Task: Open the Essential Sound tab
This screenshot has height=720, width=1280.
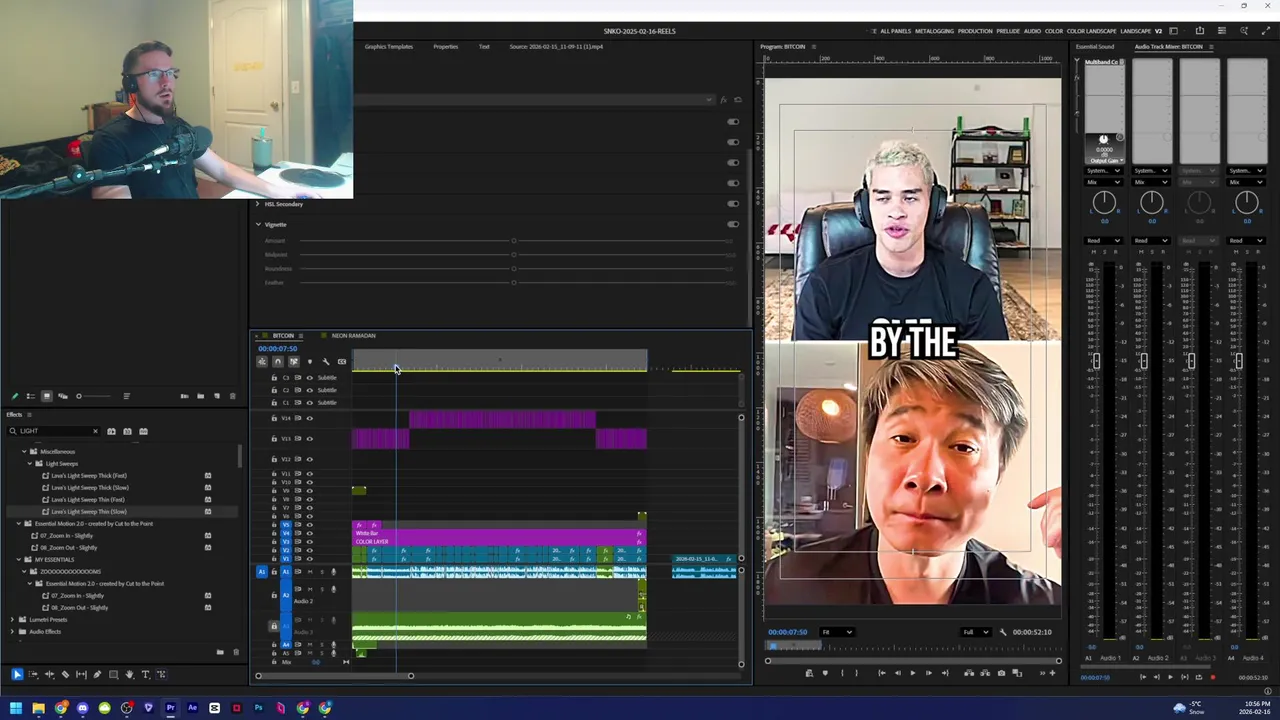Action: (x=1094, y=47)
